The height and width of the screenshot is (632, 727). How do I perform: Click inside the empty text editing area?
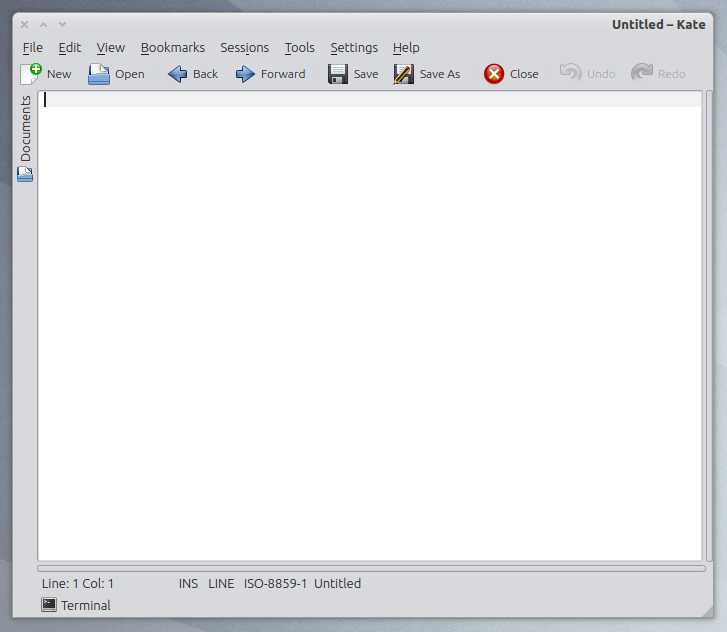click(370, 326)
